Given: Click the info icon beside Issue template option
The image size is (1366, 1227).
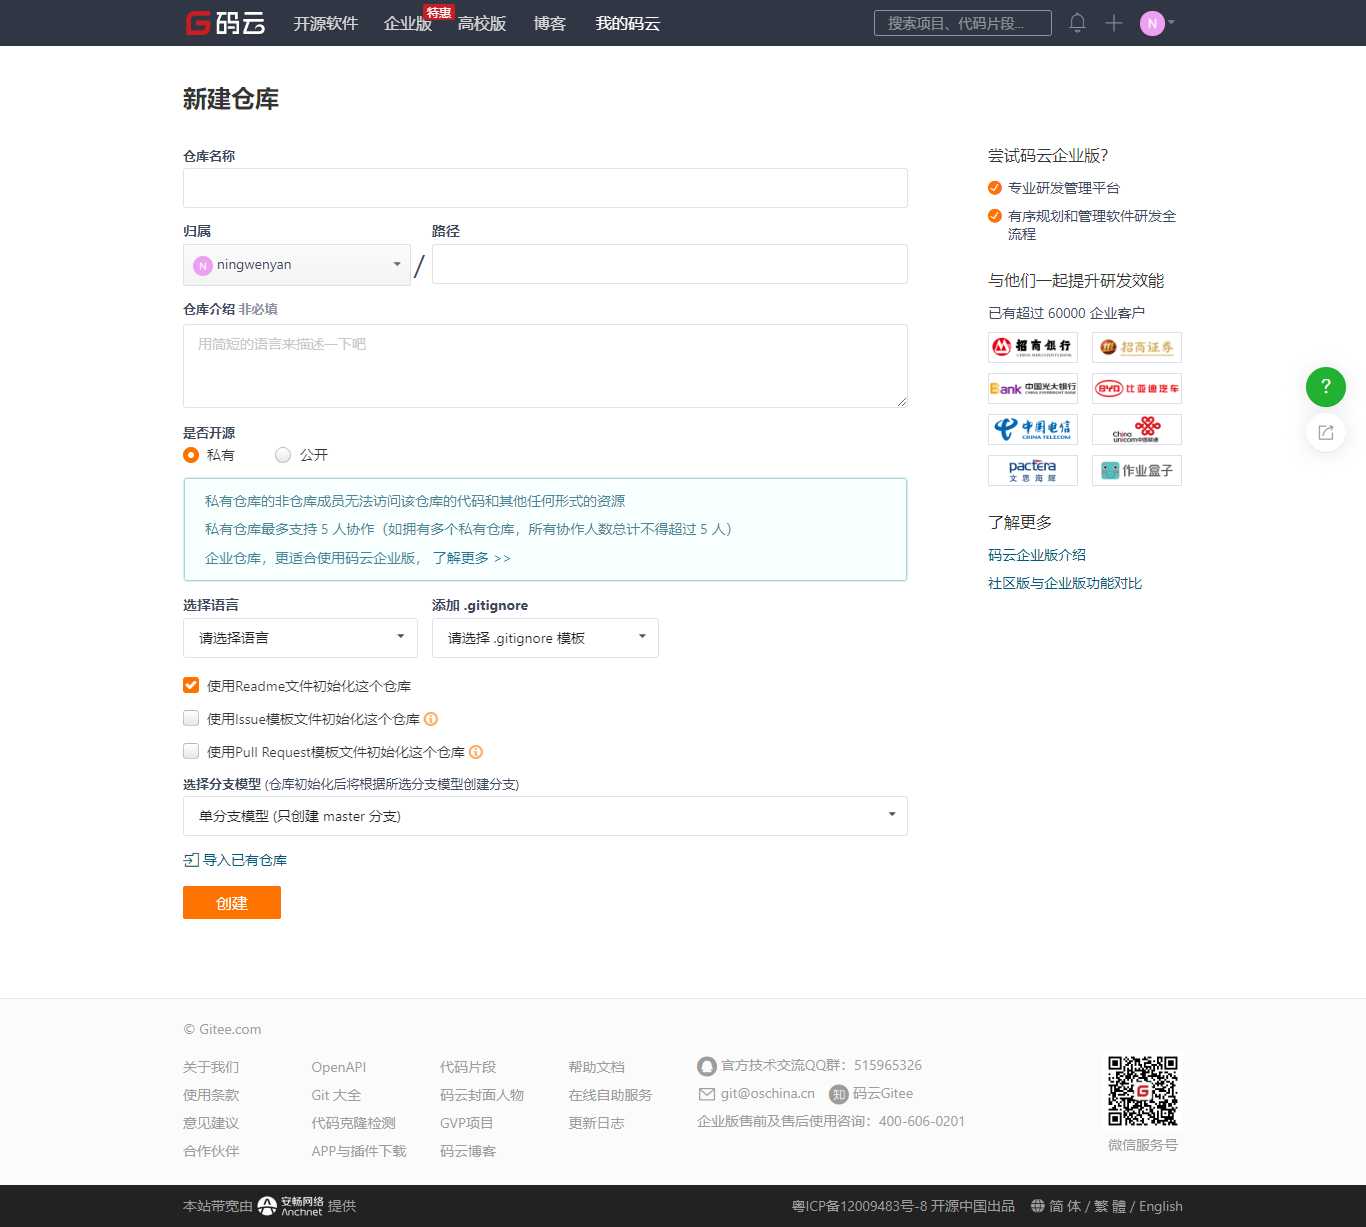Looking at the screenshot, I should tap(431, 719).
